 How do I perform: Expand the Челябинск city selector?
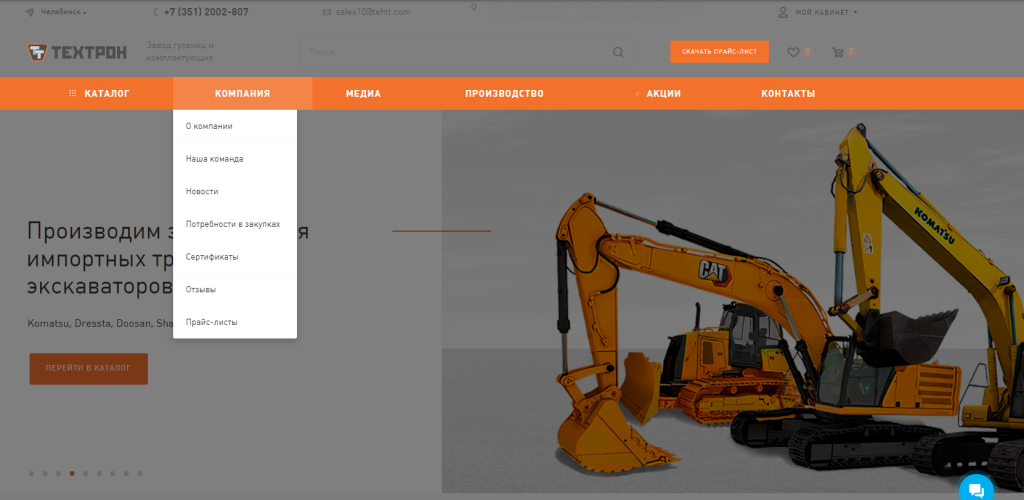pos(57,12)
